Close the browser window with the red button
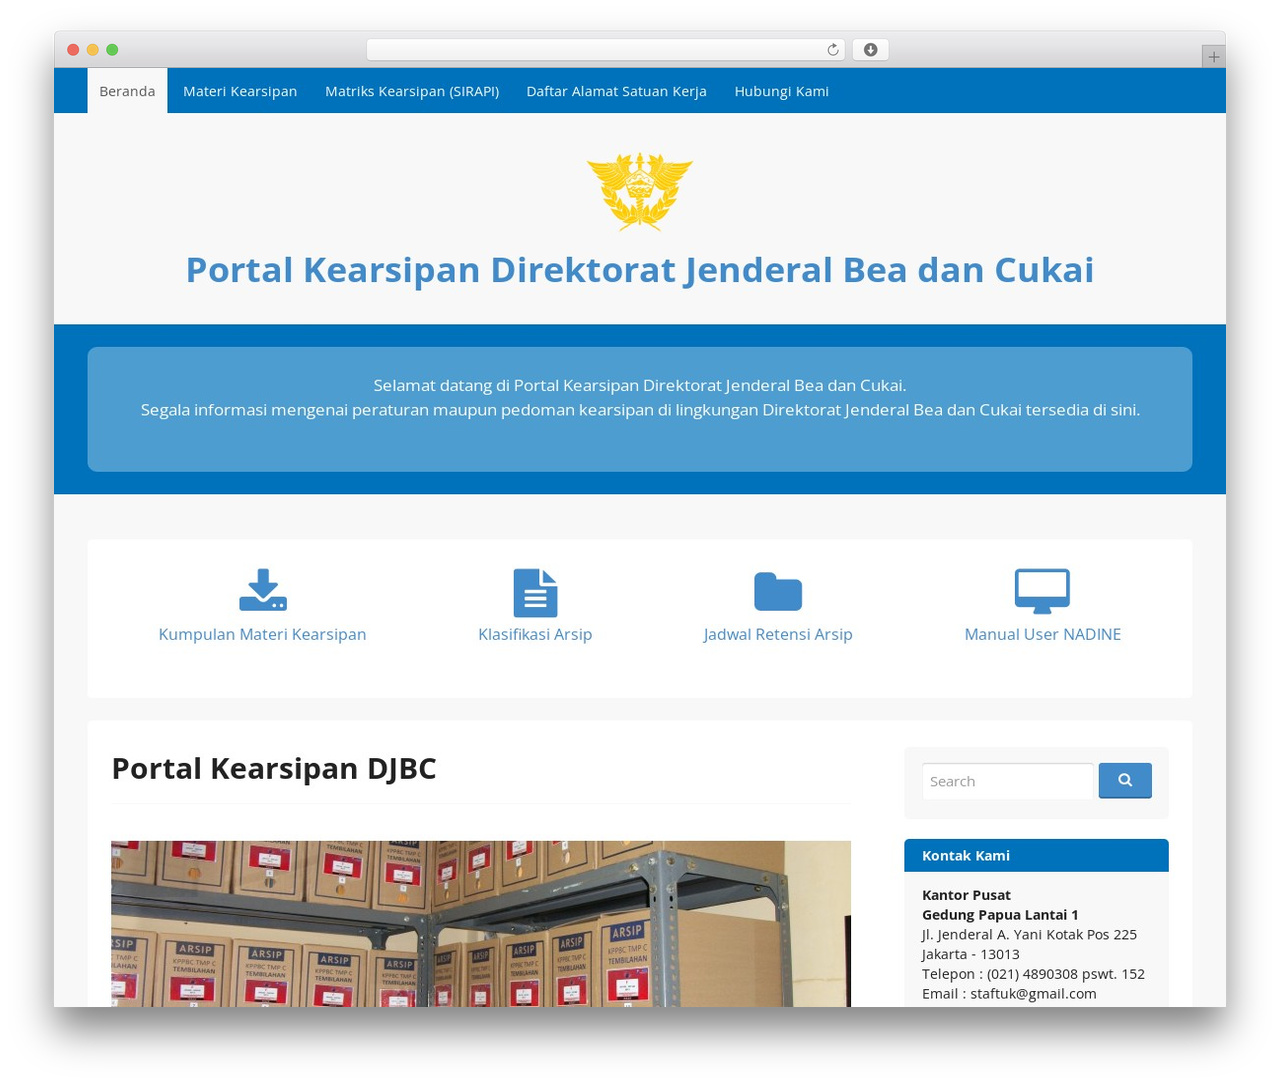Screen dimensions: 1280x1084 pos(73,50)
